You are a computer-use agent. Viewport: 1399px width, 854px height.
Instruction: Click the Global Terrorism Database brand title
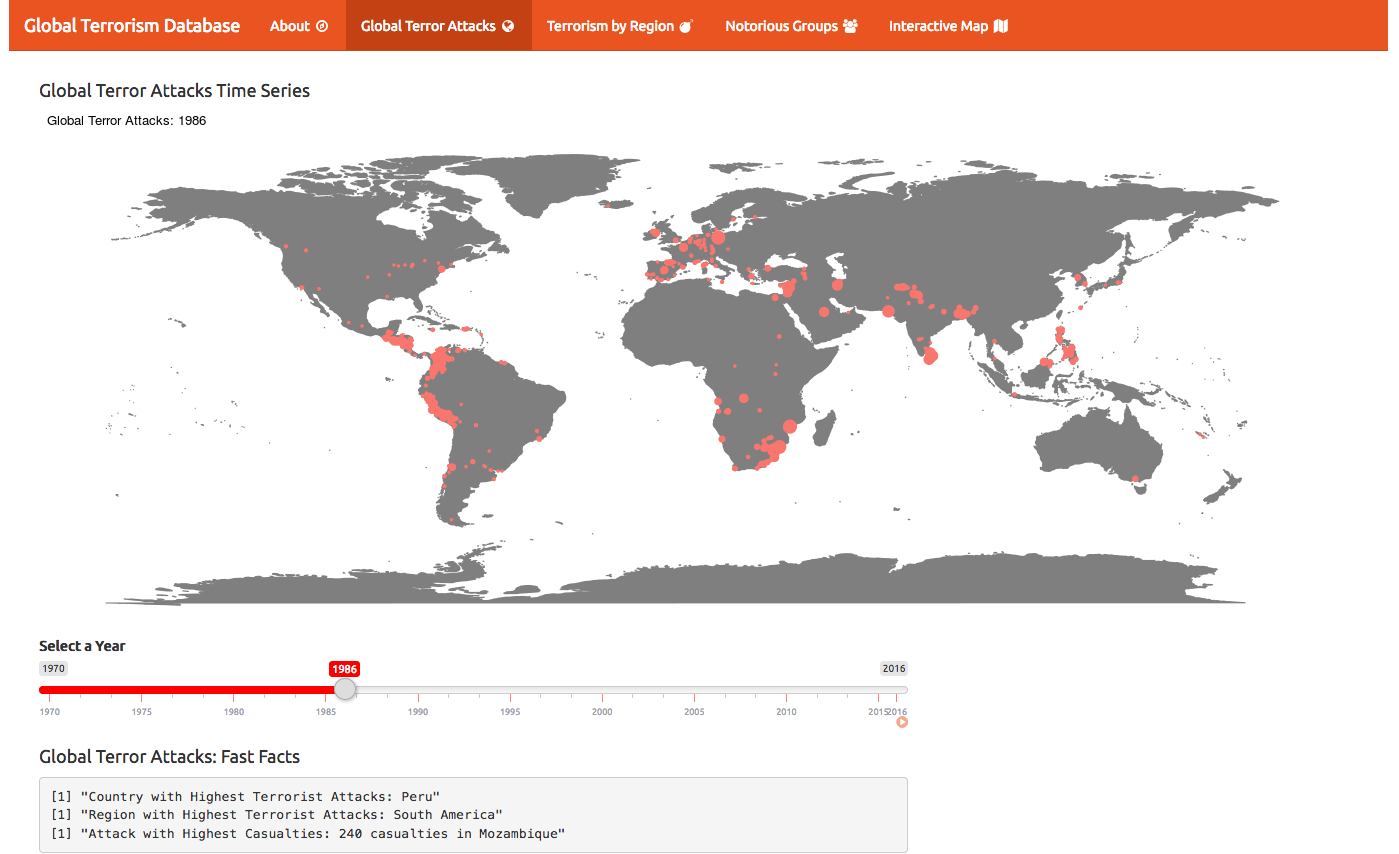(x=132, y=26)
